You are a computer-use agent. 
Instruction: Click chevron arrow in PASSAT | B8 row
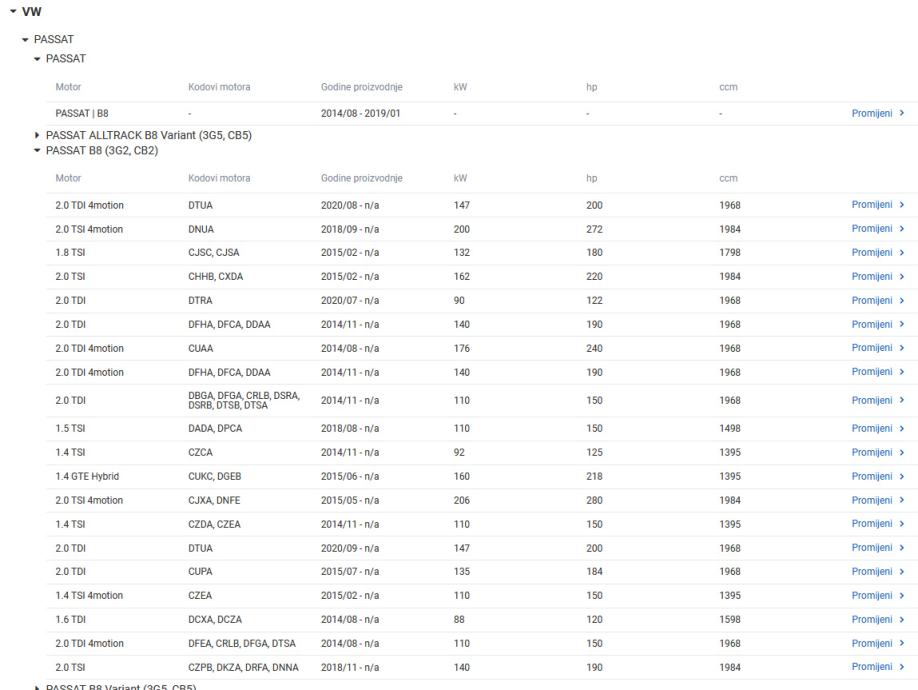(902, 113)
